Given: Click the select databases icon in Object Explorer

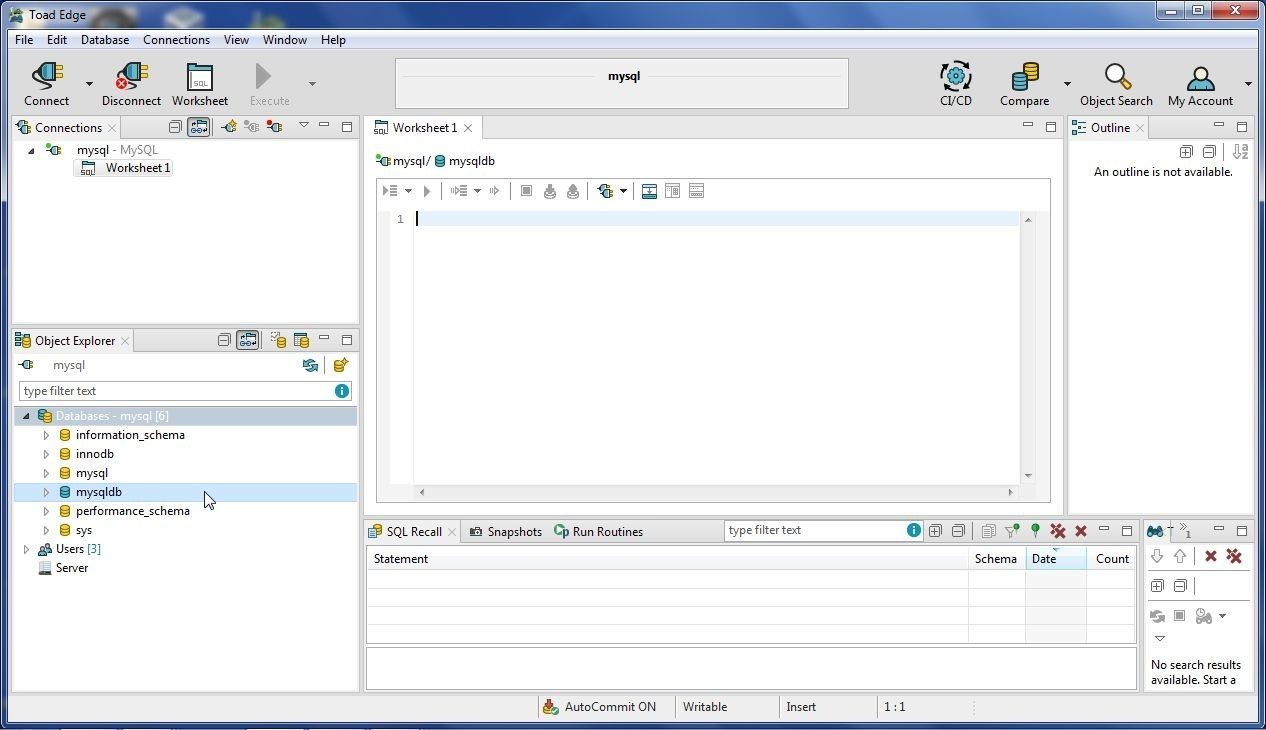Looking at the screenshot, I should click(x=278, y=340).
